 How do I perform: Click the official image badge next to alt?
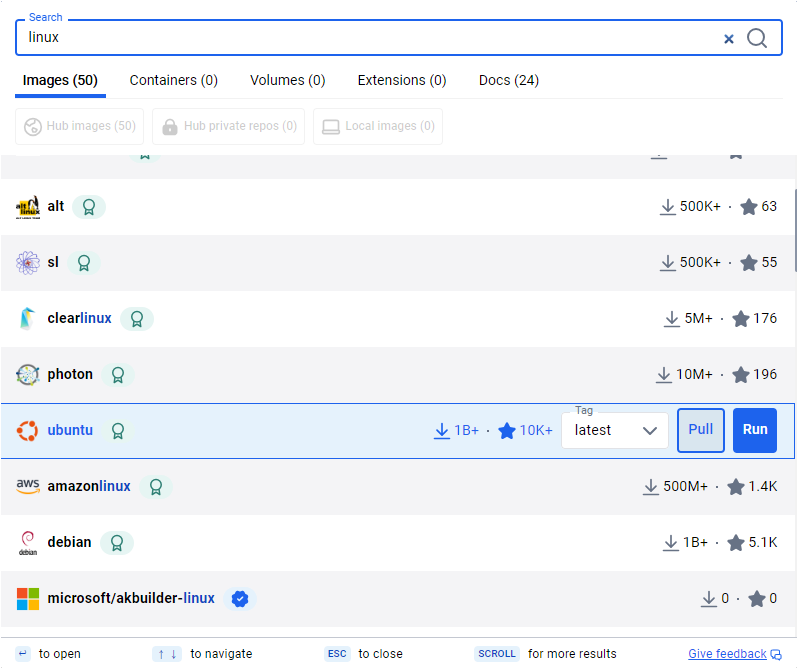[89, 207]
